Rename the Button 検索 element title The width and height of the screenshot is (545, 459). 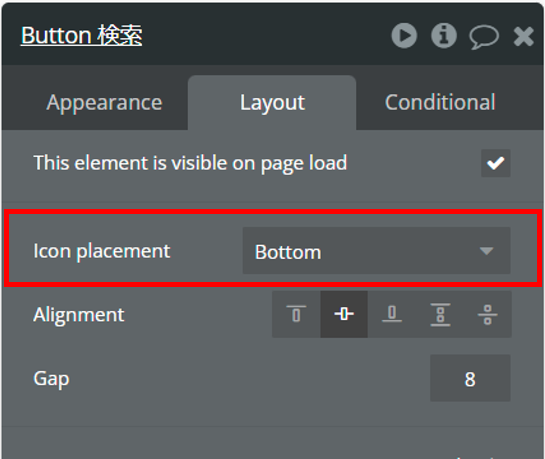click(81, 35)
